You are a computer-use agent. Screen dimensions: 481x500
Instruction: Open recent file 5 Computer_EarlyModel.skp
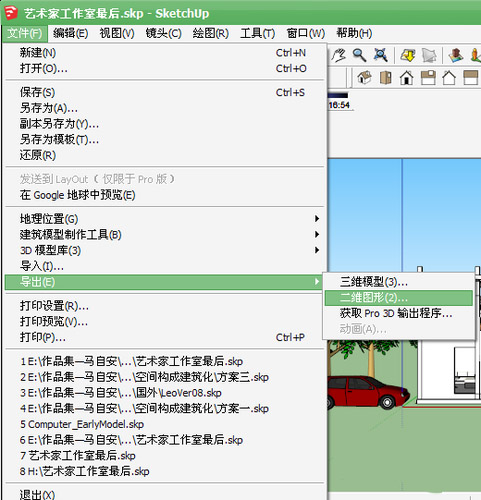165,424
